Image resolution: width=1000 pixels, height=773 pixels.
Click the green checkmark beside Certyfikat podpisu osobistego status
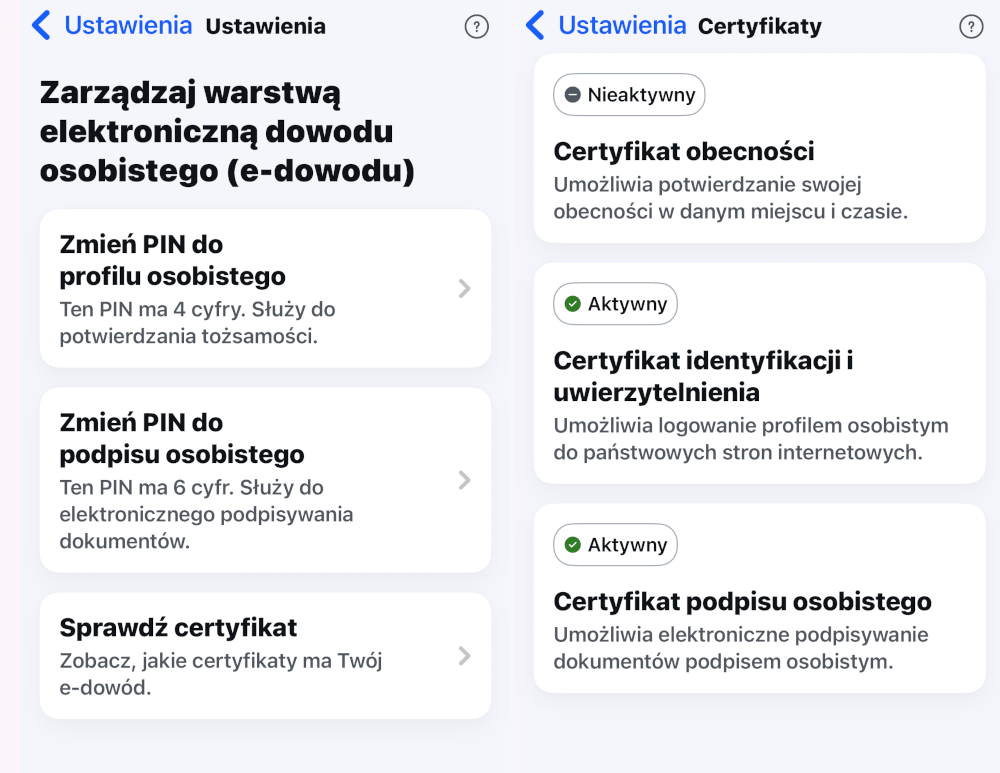point(573,545)
